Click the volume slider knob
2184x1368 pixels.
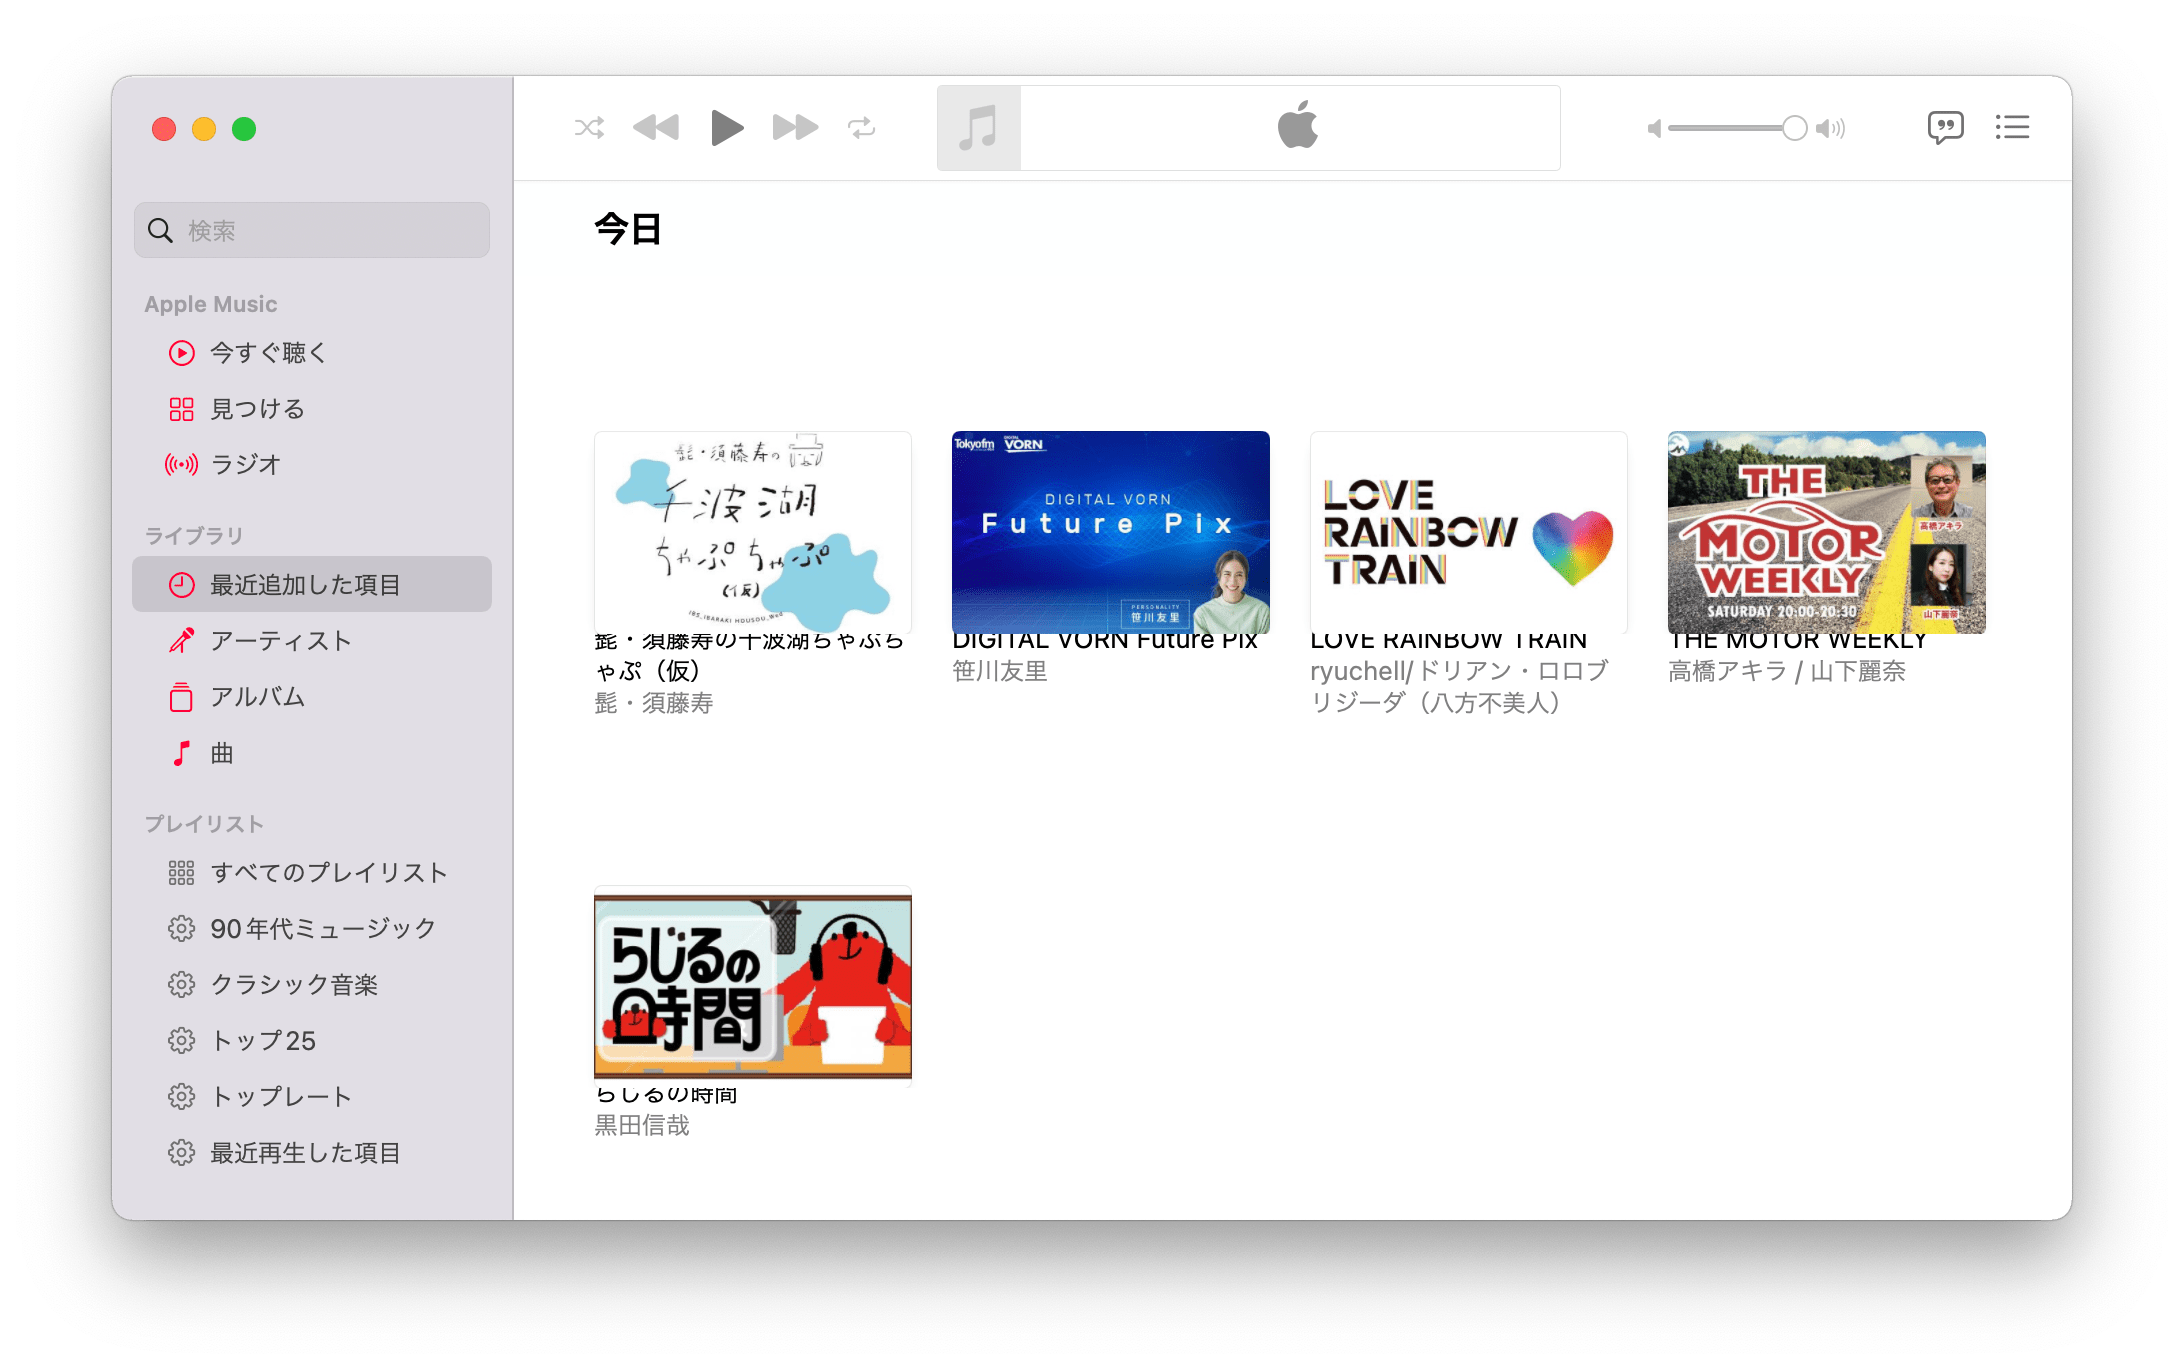[1794, 128]
